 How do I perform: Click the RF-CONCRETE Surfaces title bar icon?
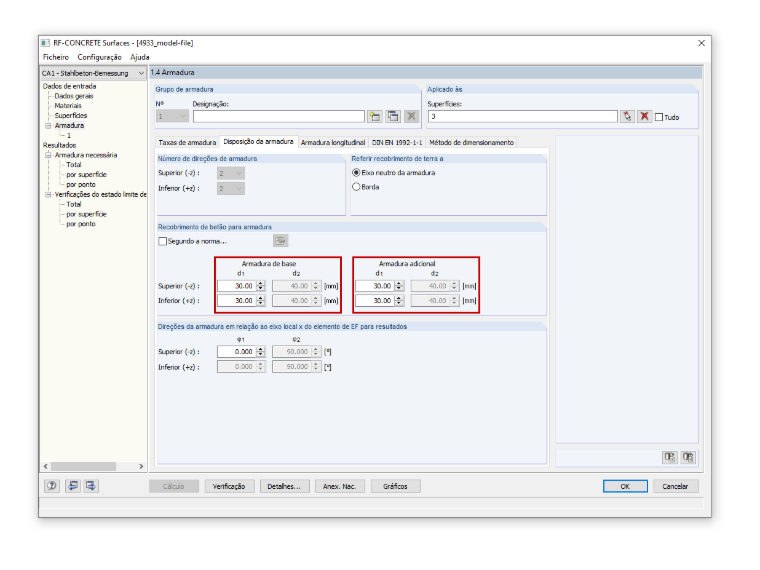[x=46, y=43]
